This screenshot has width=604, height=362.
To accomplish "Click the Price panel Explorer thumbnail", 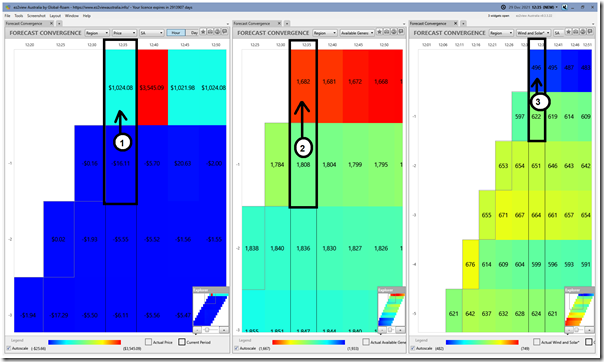I will [210, 310].
